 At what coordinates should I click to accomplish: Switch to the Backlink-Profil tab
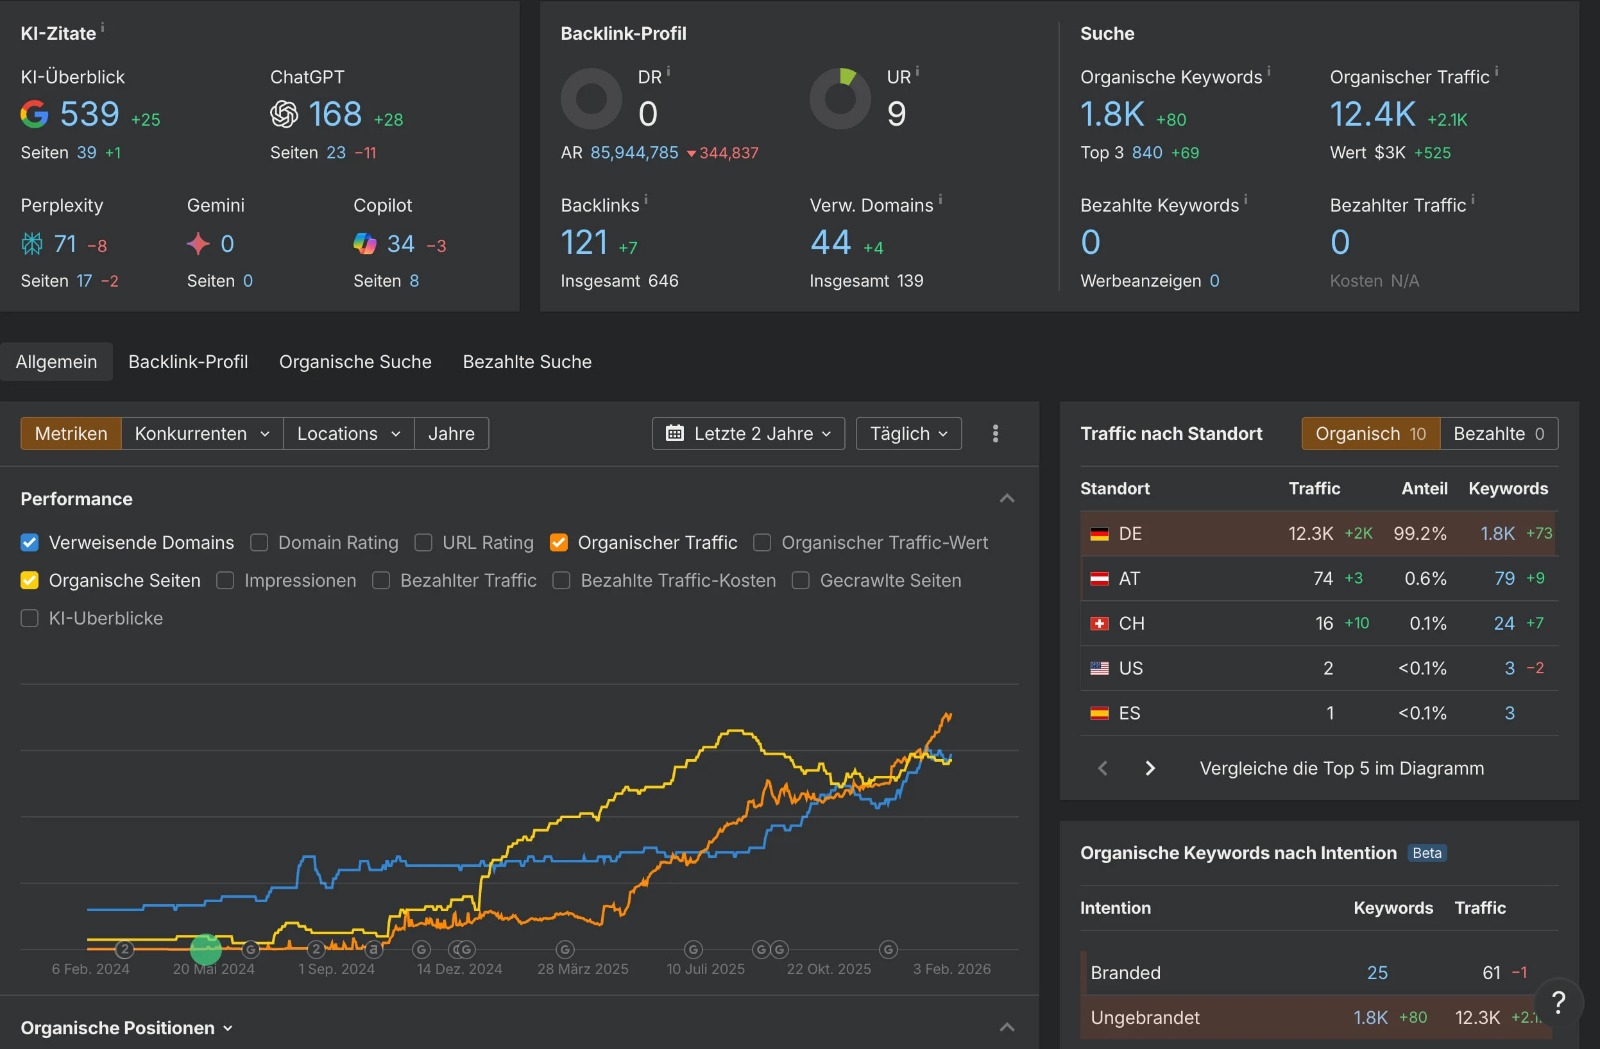[x=188, y=362]
